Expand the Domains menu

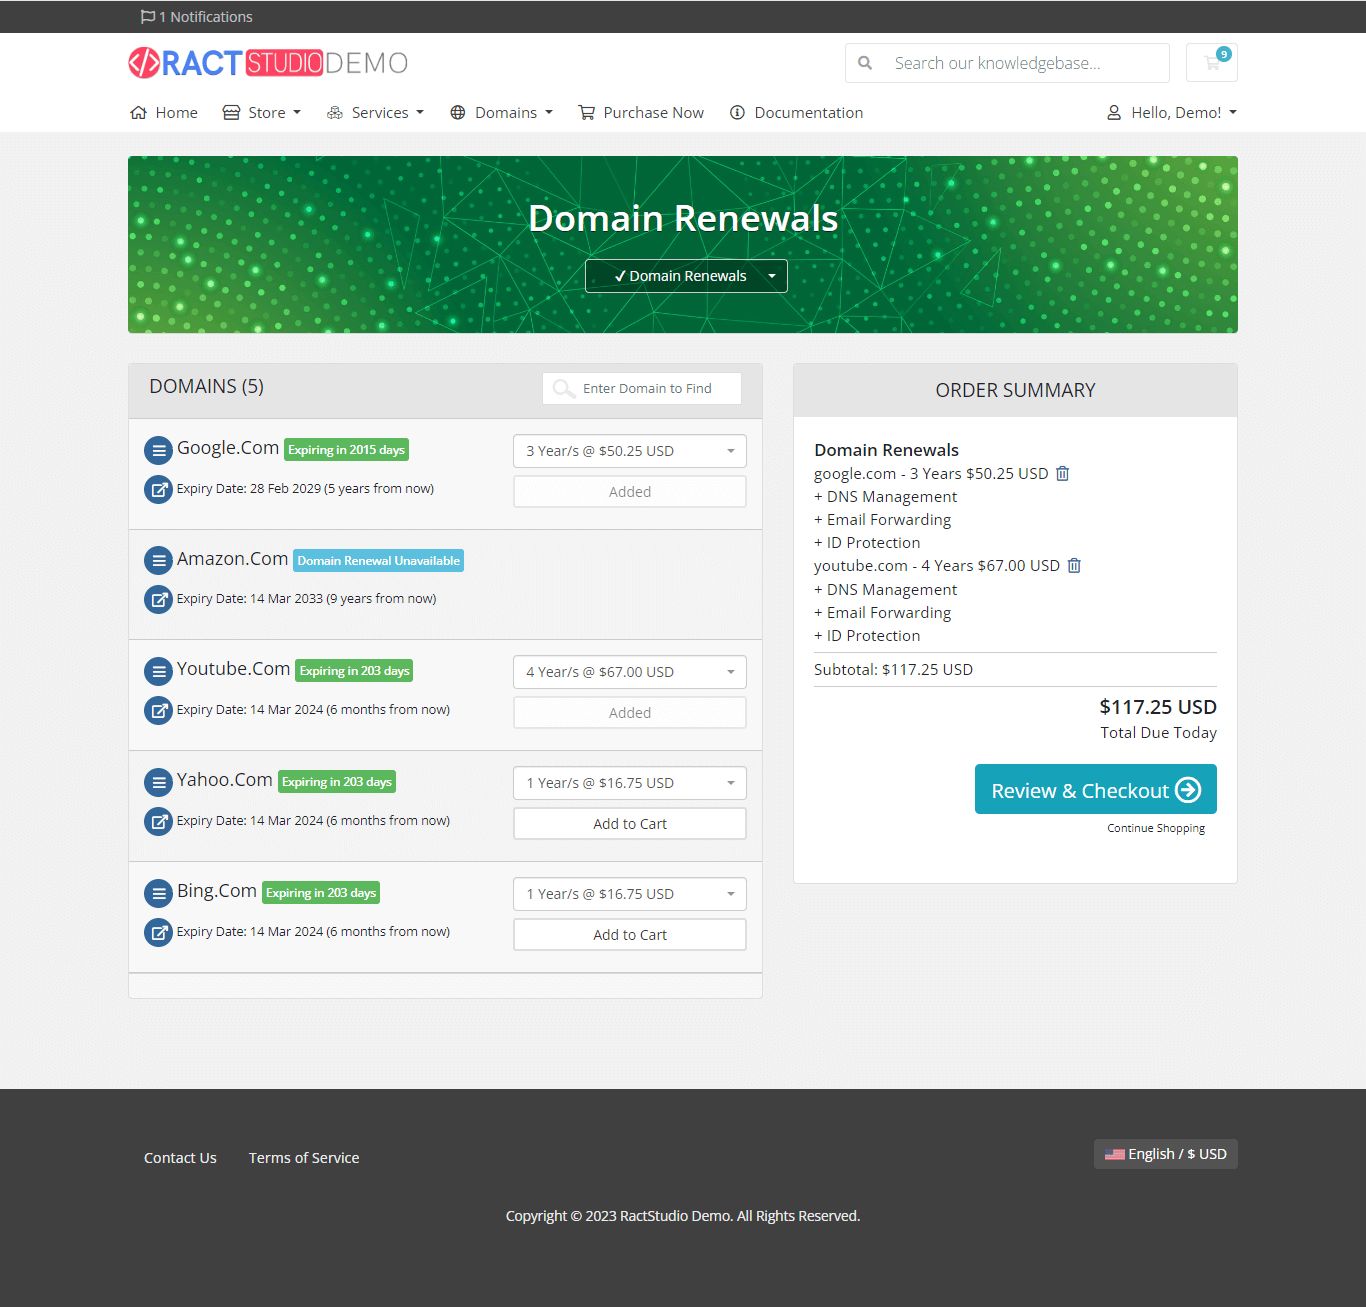coord(501,113)
